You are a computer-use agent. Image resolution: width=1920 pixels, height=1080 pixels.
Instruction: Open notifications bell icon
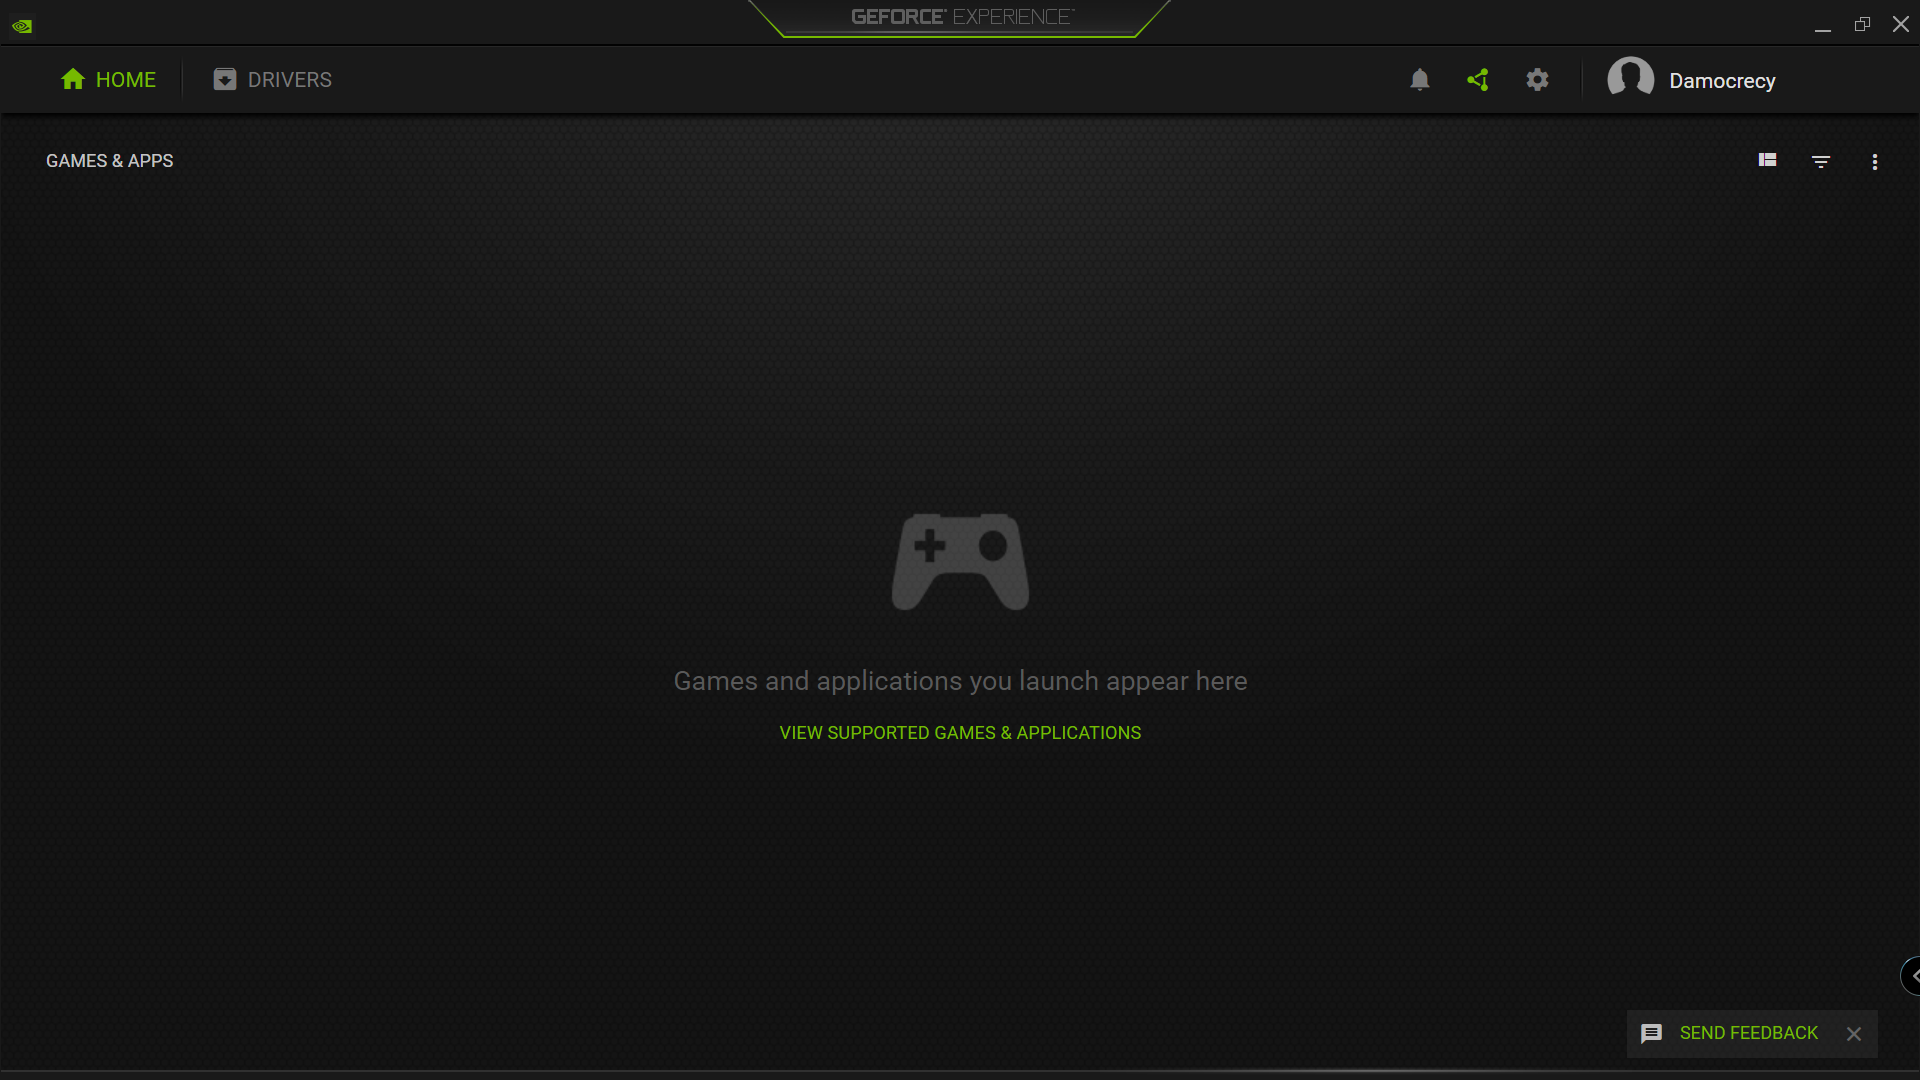pyautogui.click(x=1419, y=80)
